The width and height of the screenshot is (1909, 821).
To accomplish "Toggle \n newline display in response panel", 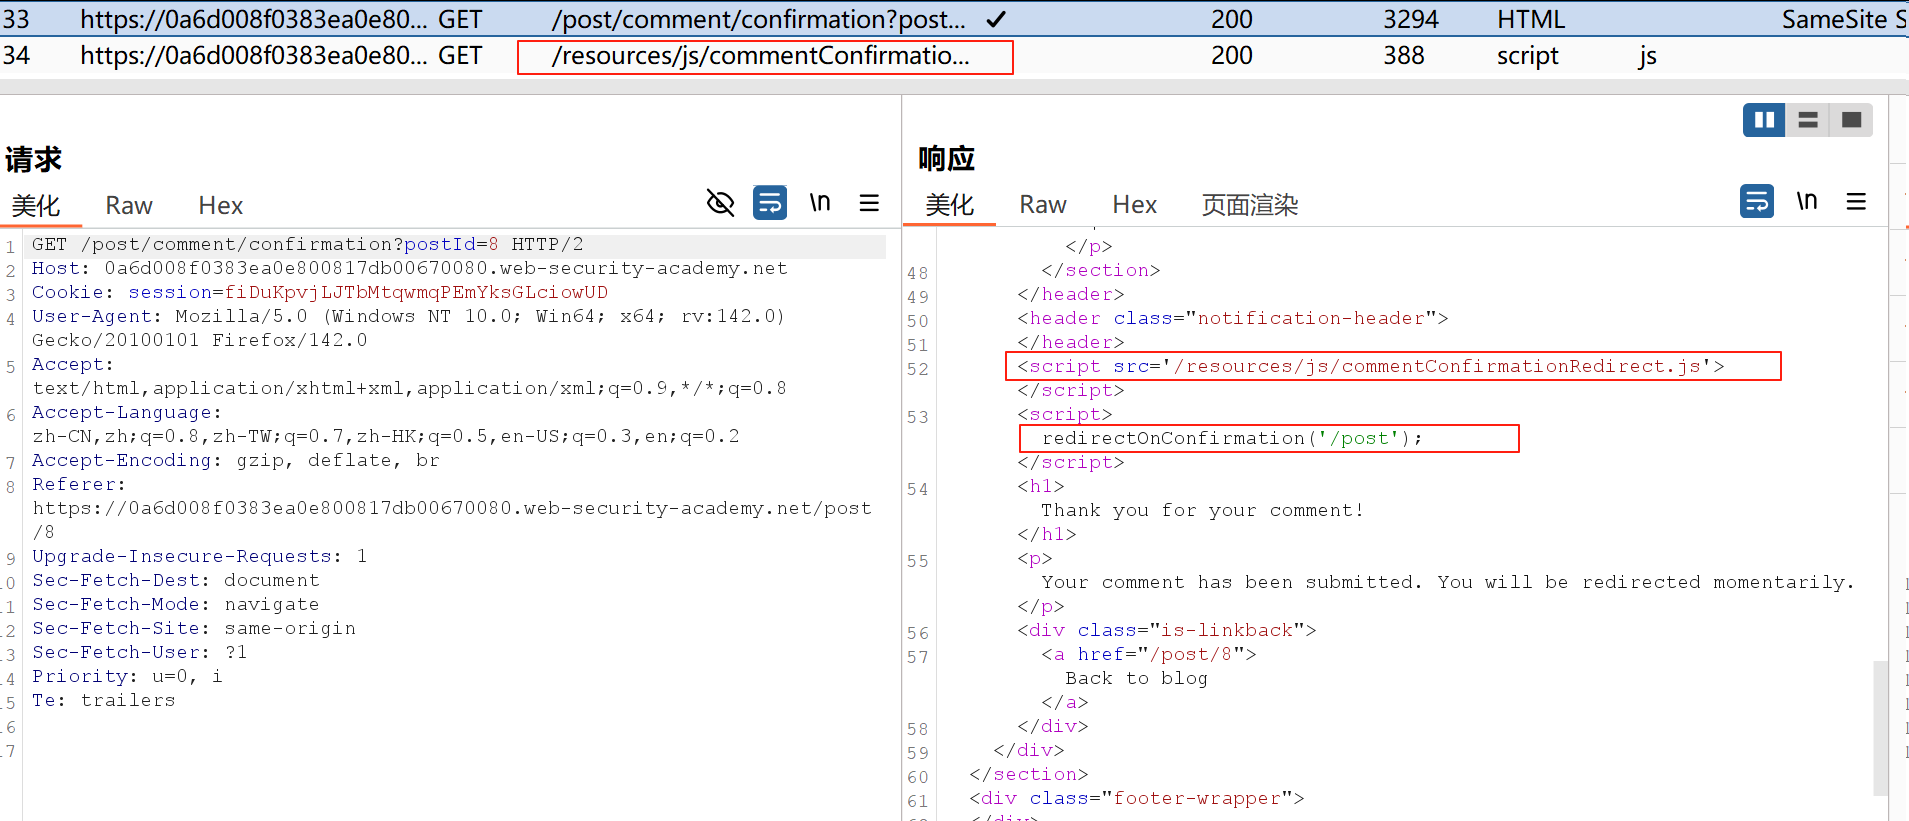I will tap(1806, 201).
